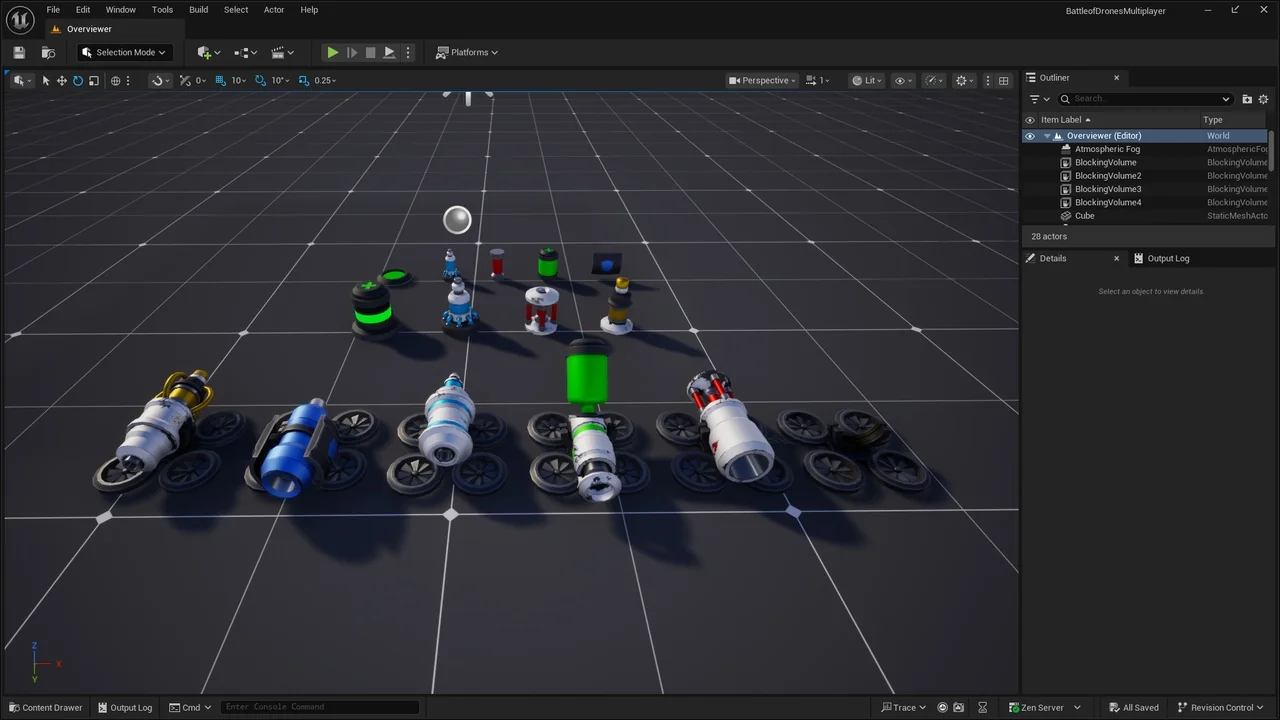Toggle visibility of Overviewer (Editor) world

pos(1029,136)
